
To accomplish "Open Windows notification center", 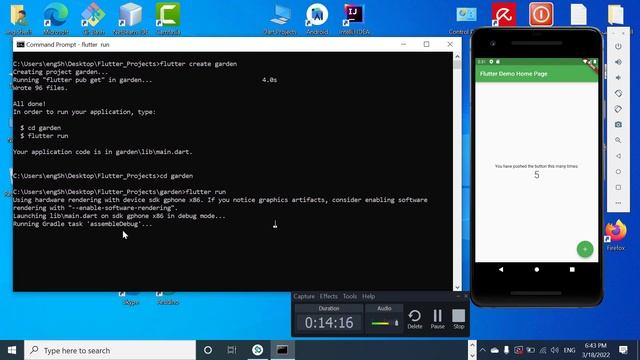I will pos(623,350).
